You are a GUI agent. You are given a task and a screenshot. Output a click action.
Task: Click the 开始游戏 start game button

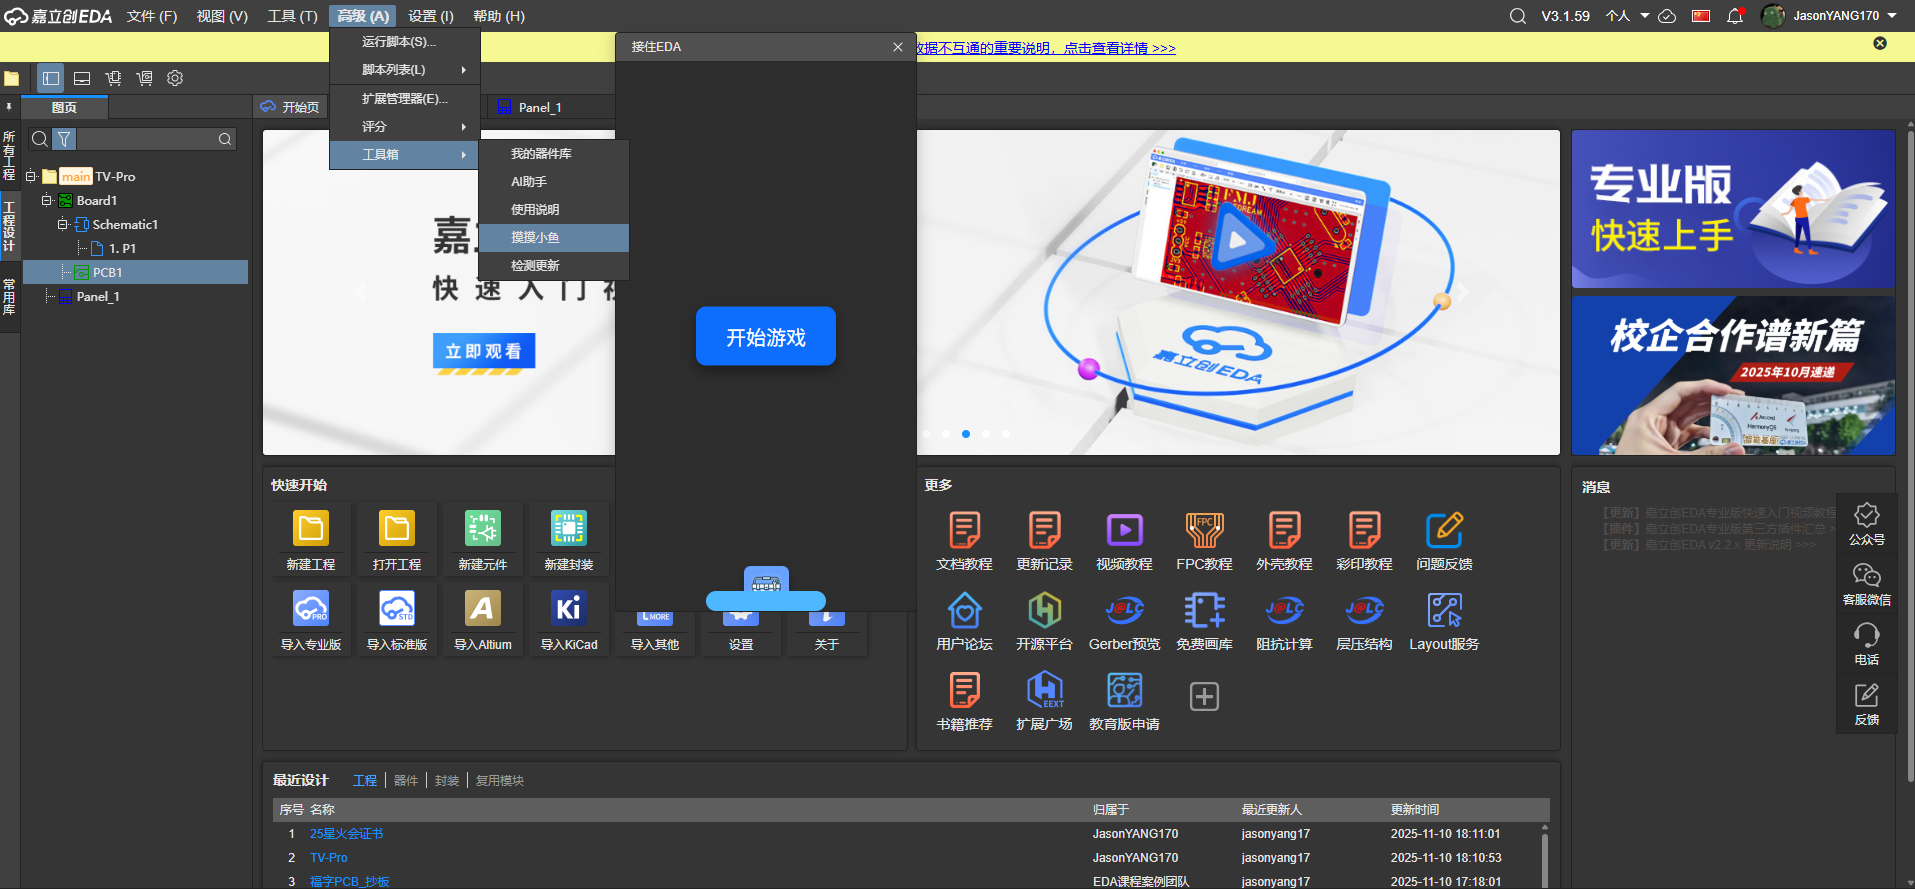click(766, 337)
